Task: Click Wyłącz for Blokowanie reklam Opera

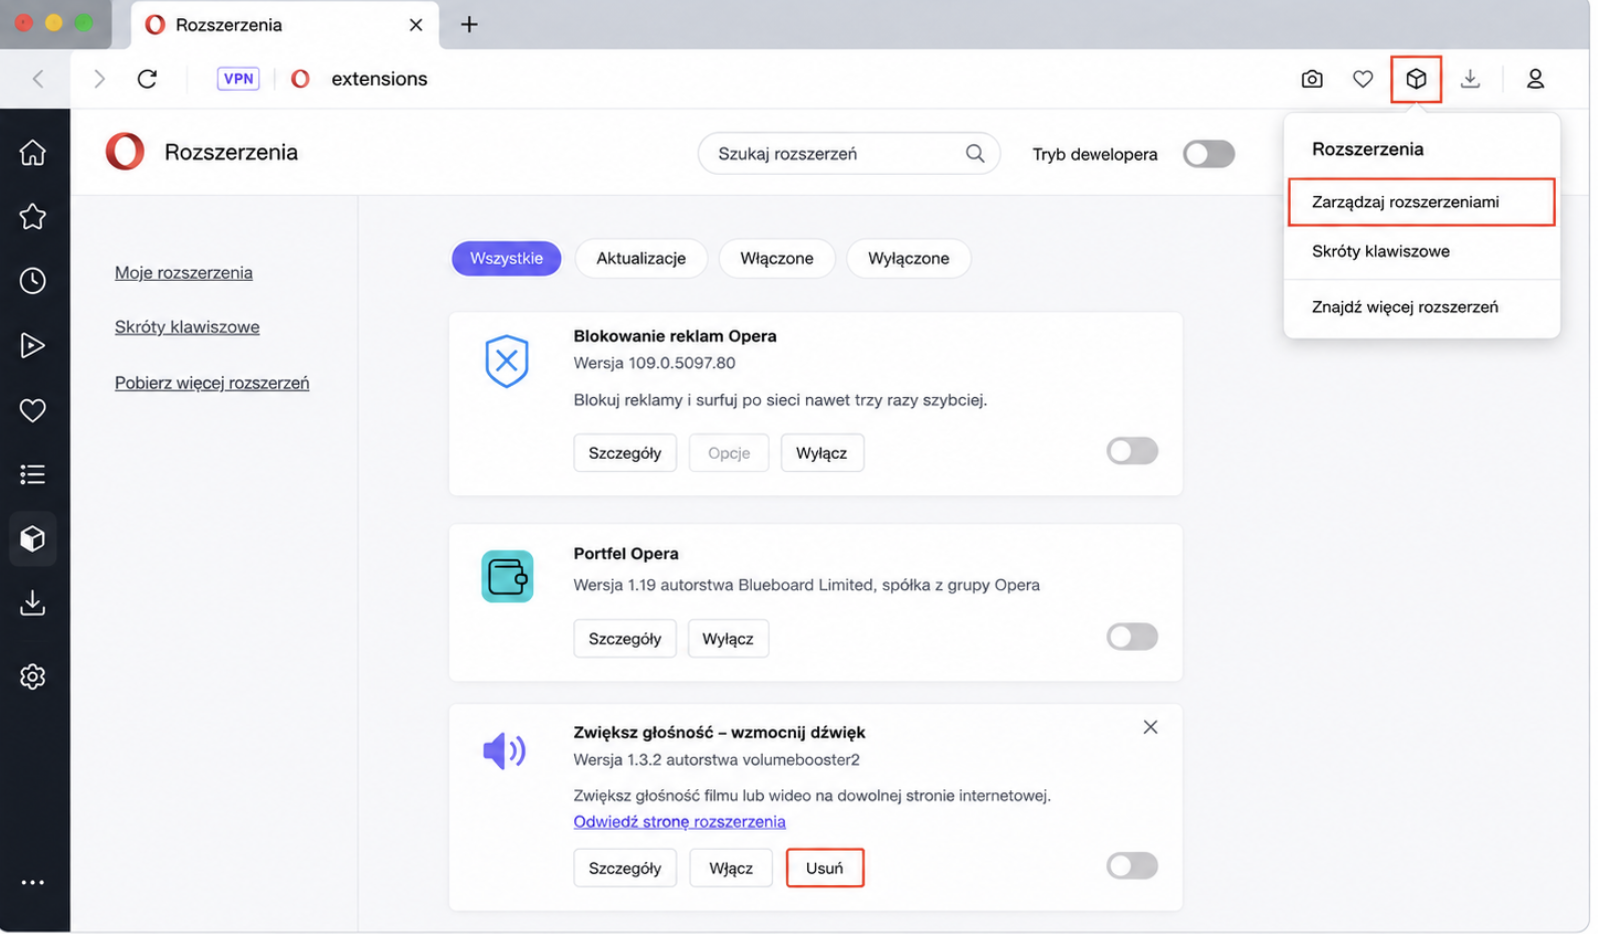Action: point(821,453)
